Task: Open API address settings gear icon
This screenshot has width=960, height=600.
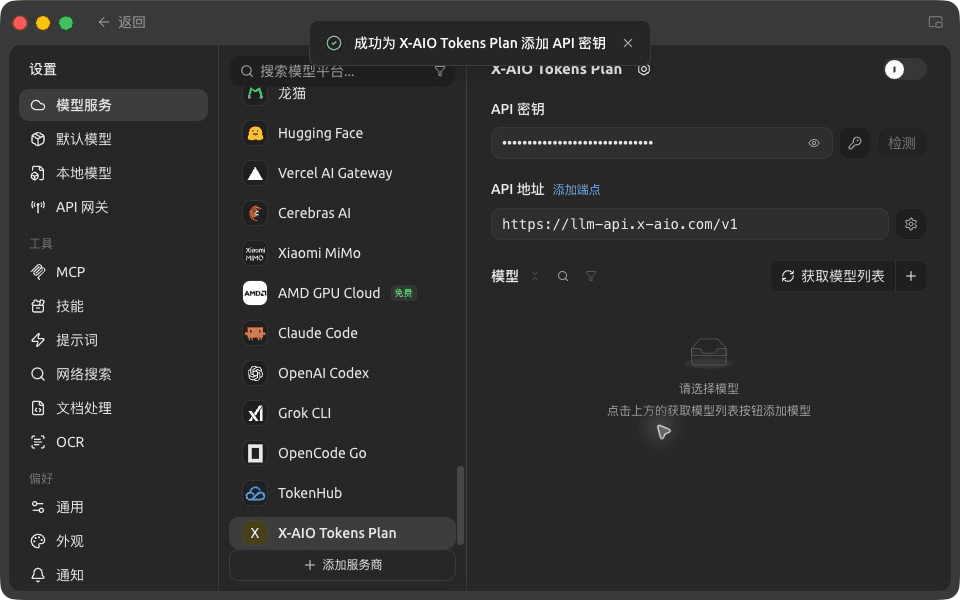Action: tap(910, 224)
